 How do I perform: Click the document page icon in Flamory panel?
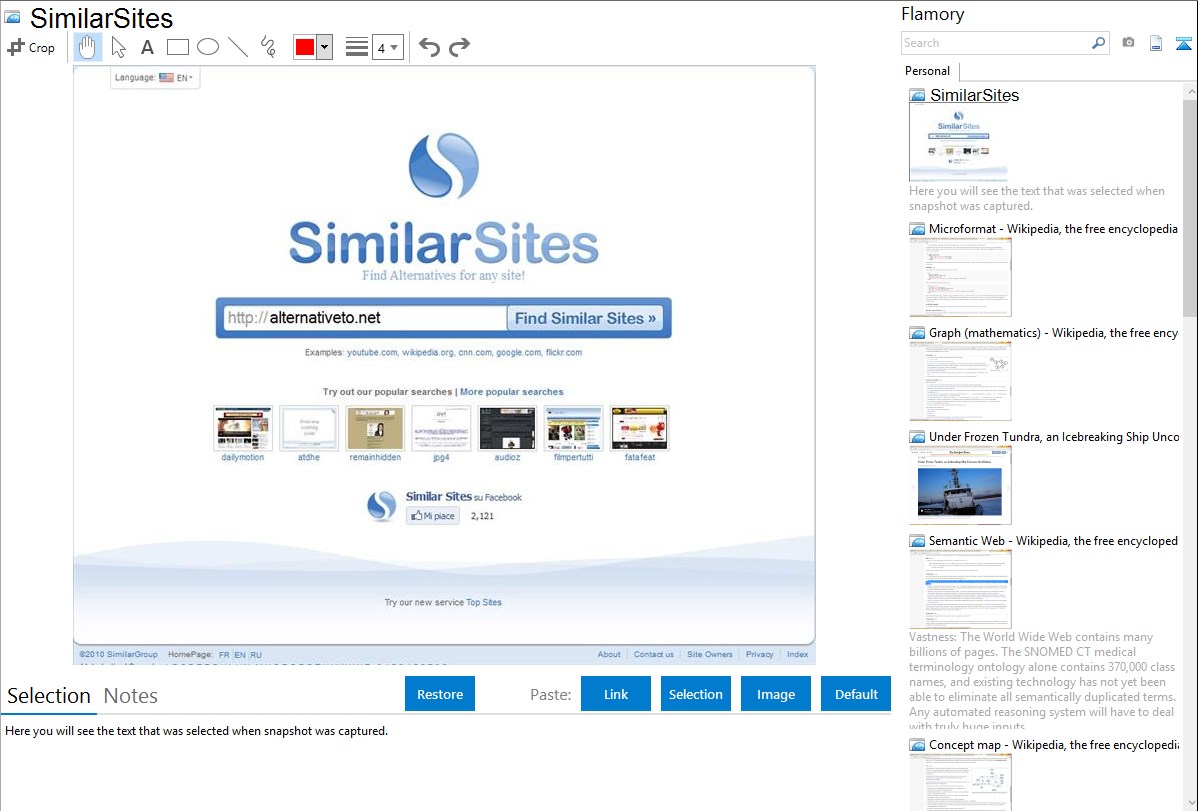(x=1156, y=43)
